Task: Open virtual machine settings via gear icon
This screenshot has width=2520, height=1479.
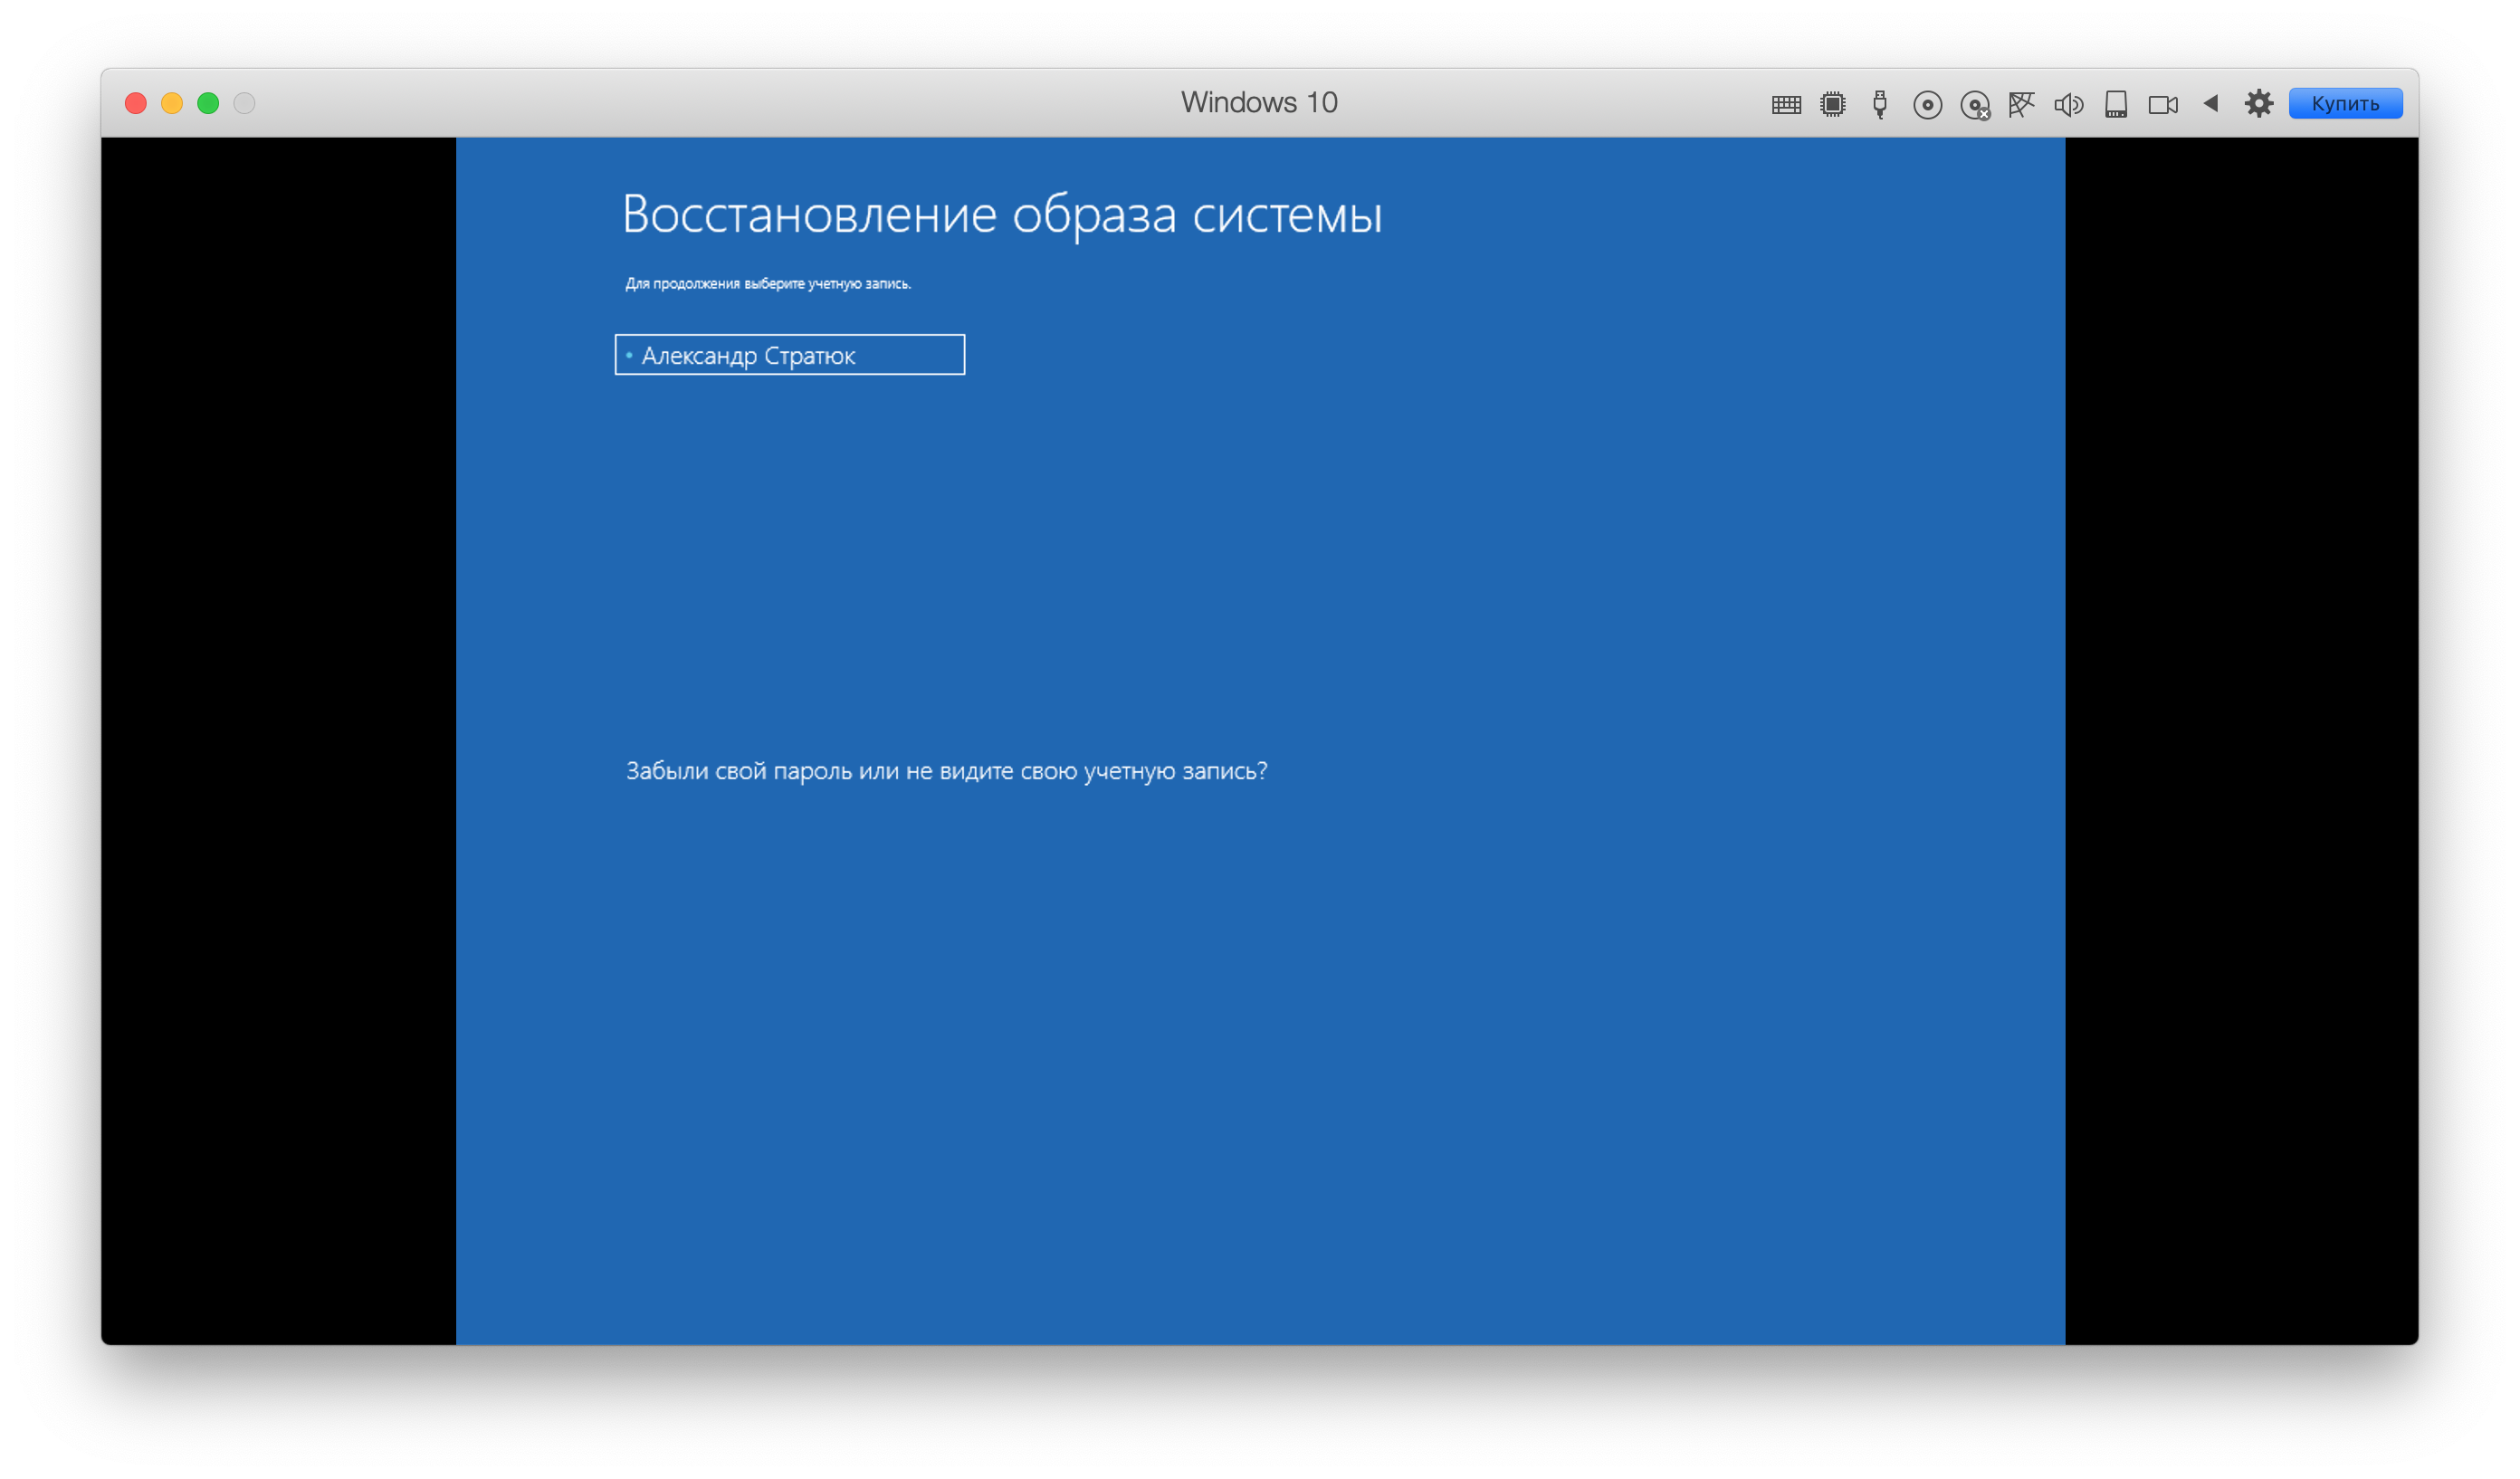Action: [x=2259, y=103]
